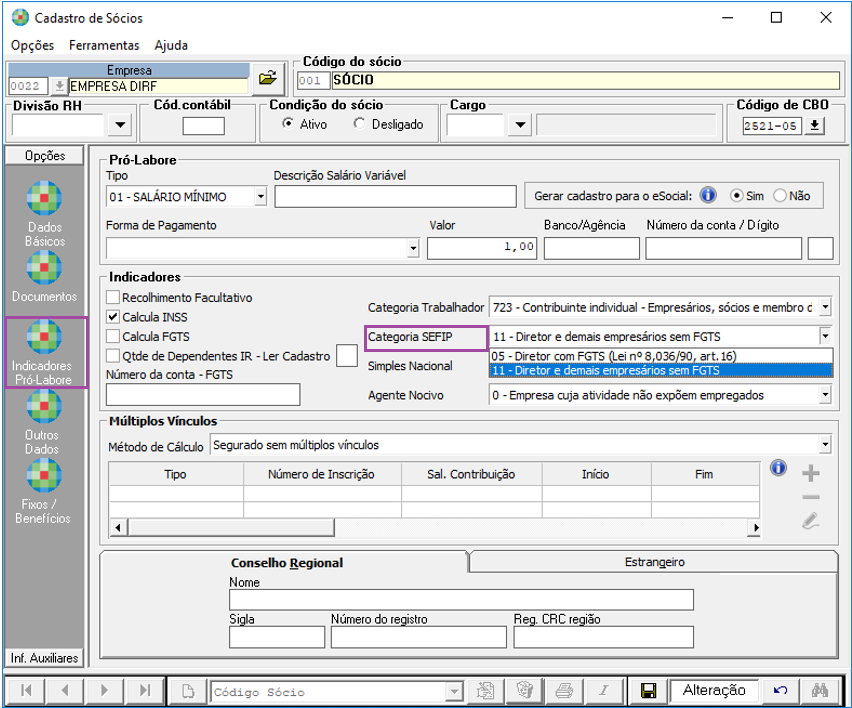Toggle Calcula INSS checkbox
The width and height of the screenshot is (852, 708).
coord(113,317)
